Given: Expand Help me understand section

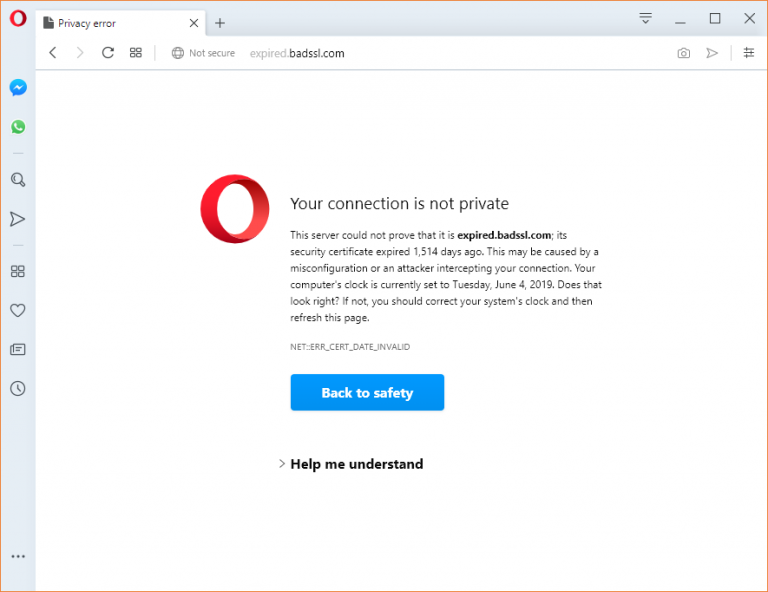Looking at the screenshot, I should pyautogui.click(x=351, y=464).
